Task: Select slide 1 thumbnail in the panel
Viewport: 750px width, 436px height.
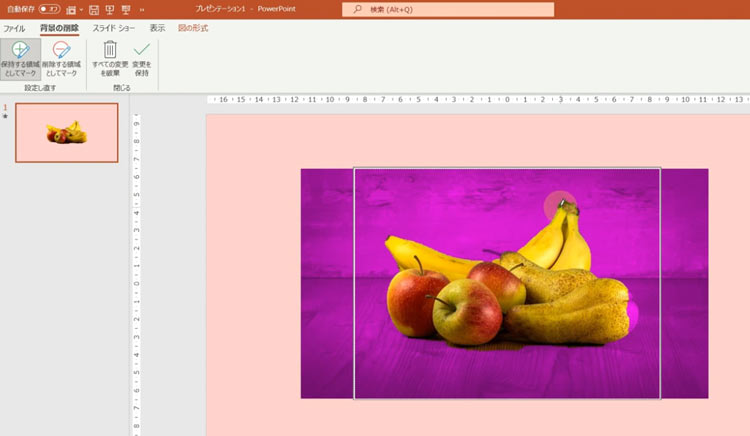Action: [x=66, y=132]
